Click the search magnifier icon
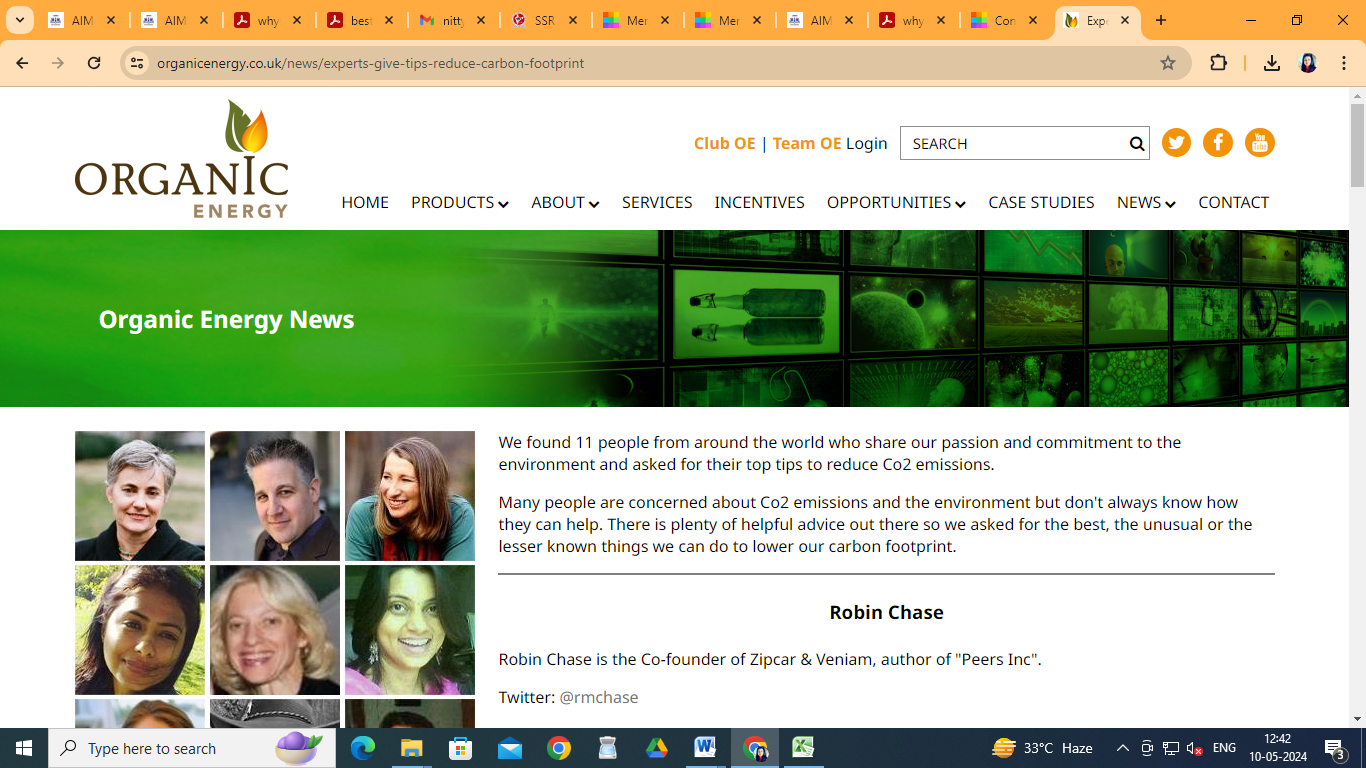 [x=1137, y=144]
